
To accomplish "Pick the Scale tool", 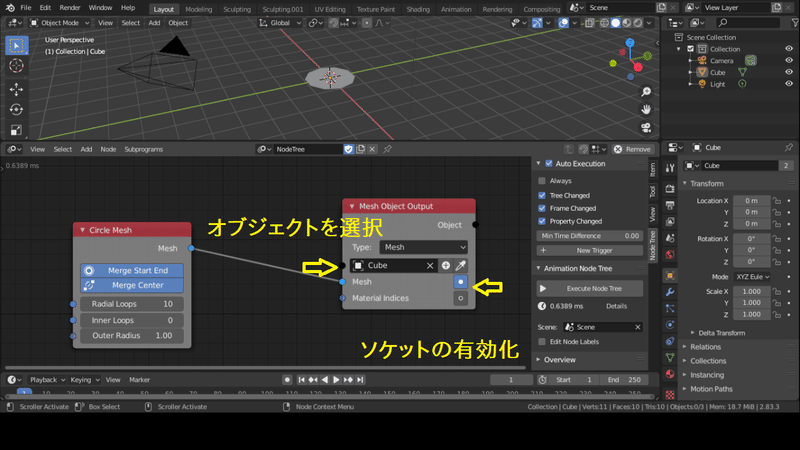I will coord(16,130).
